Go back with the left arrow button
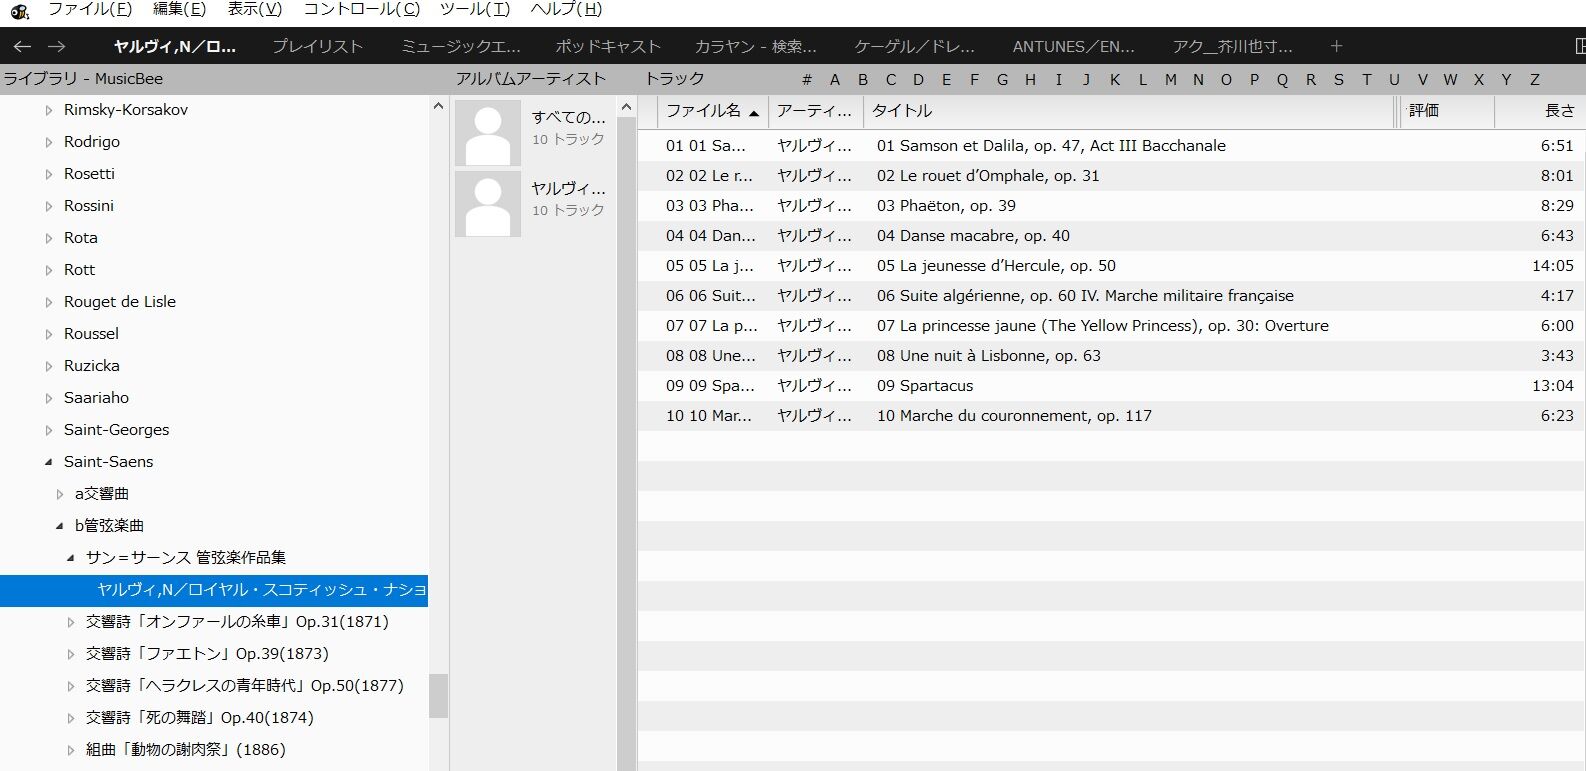The image size is (1586, 771). point(22,46)
